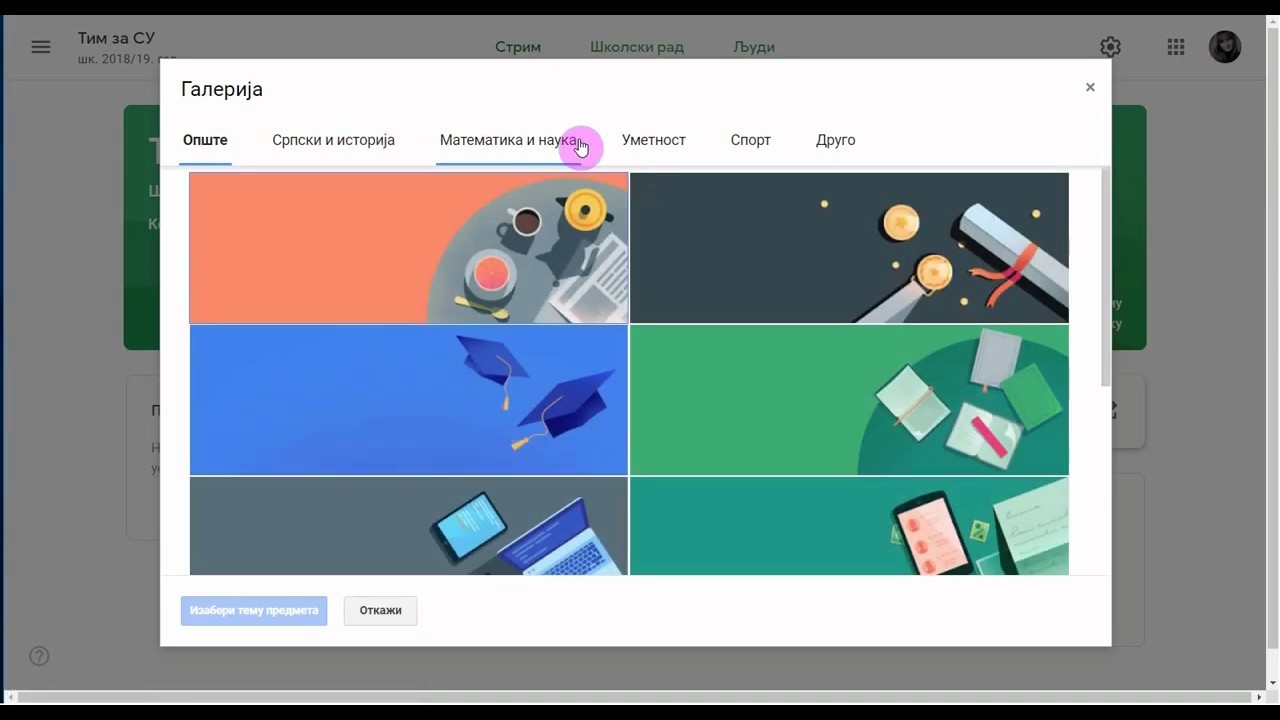Switch to Српски и историја tab

pos(333,140)
